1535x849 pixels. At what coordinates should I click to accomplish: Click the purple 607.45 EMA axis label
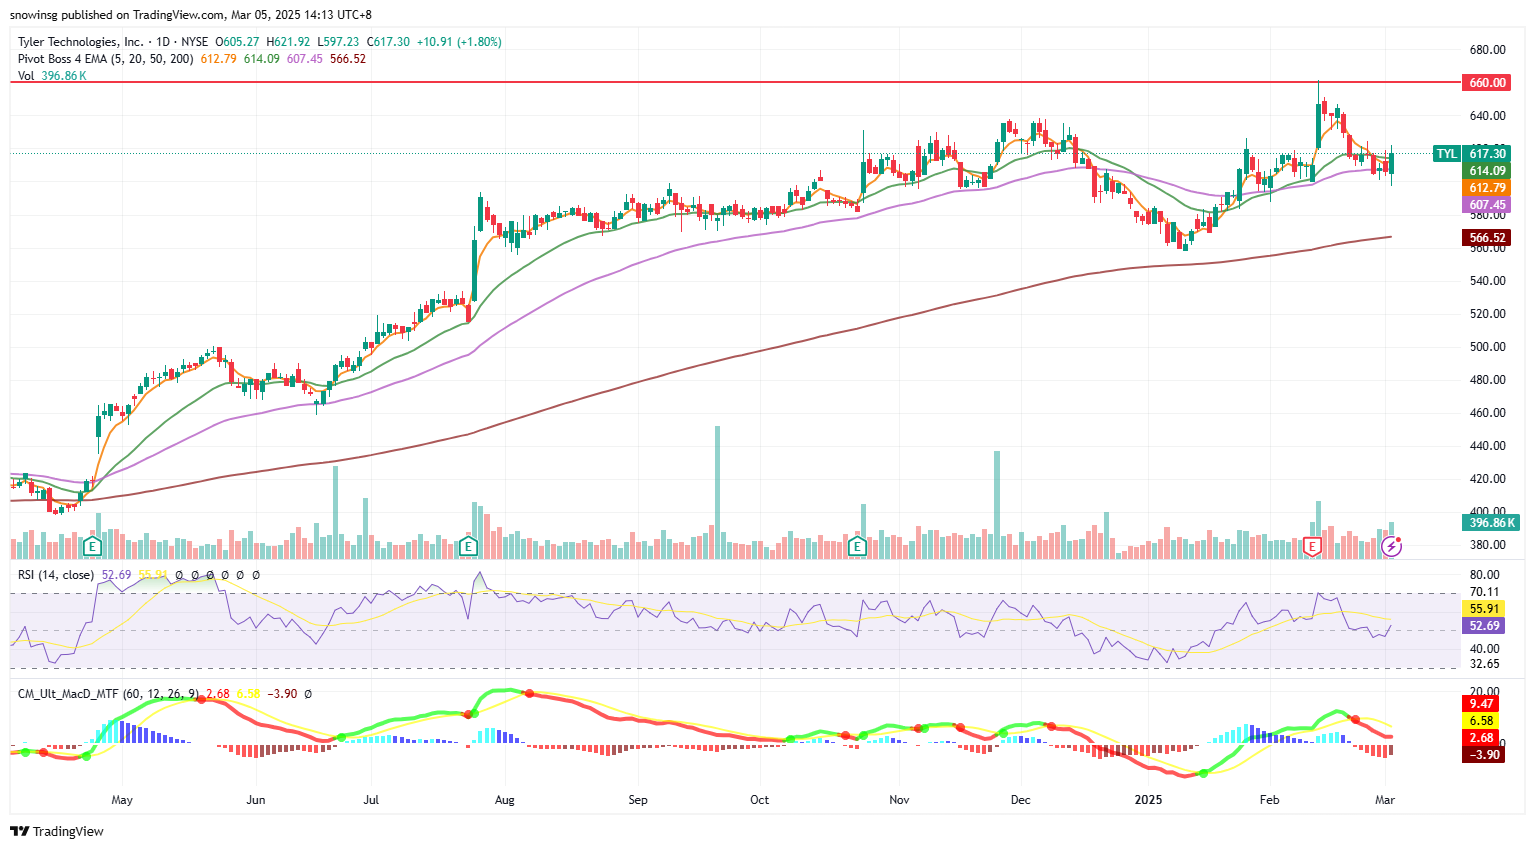pos(1487,205)
